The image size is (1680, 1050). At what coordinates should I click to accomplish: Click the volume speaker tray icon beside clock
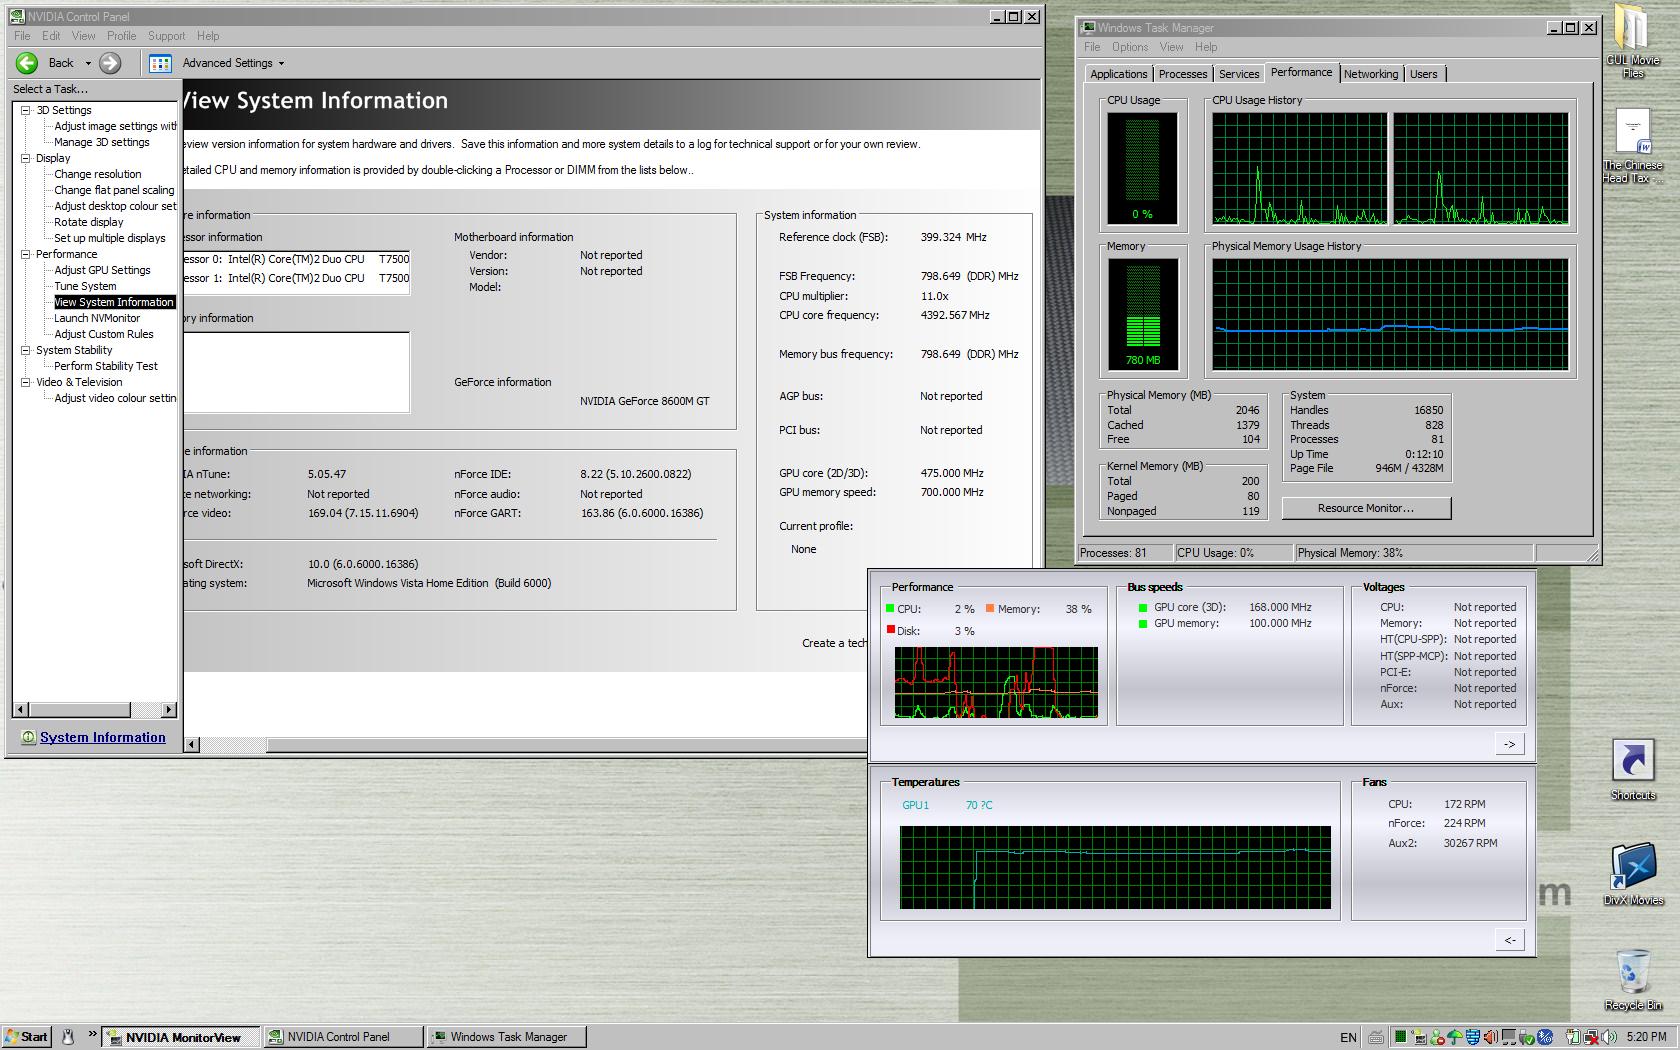[x=1608, y=1037]
